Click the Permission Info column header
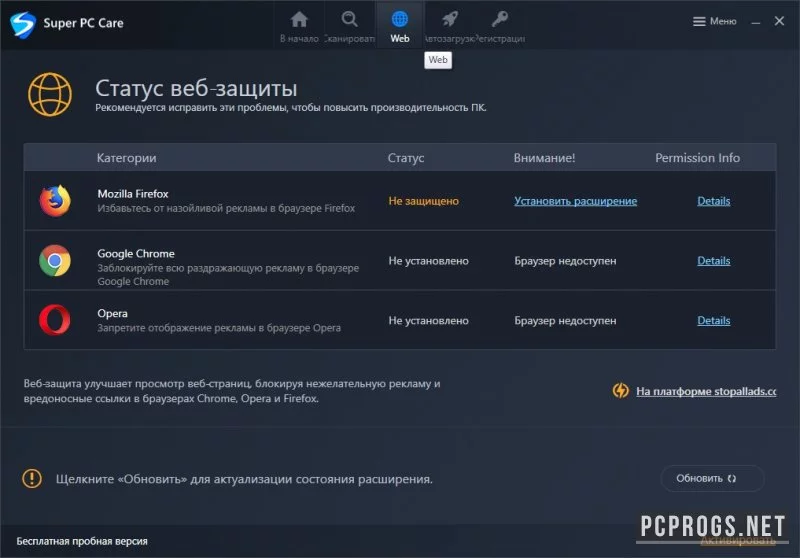 click(x=697, y=158)
